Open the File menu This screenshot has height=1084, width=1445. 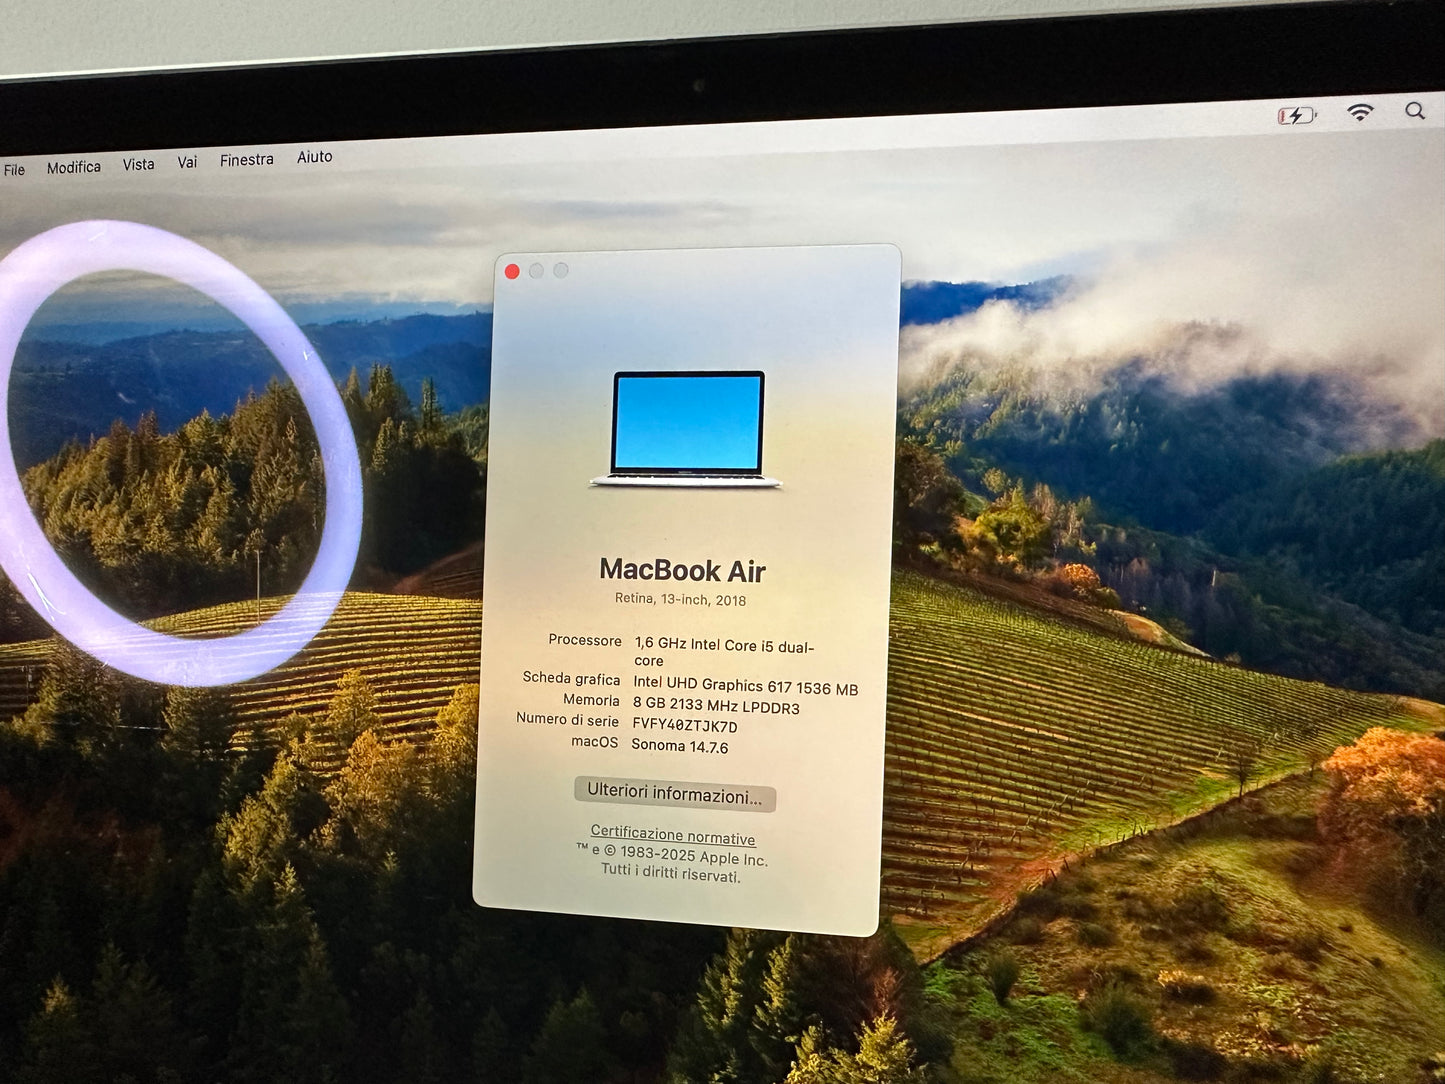click(x=14, y=170)
